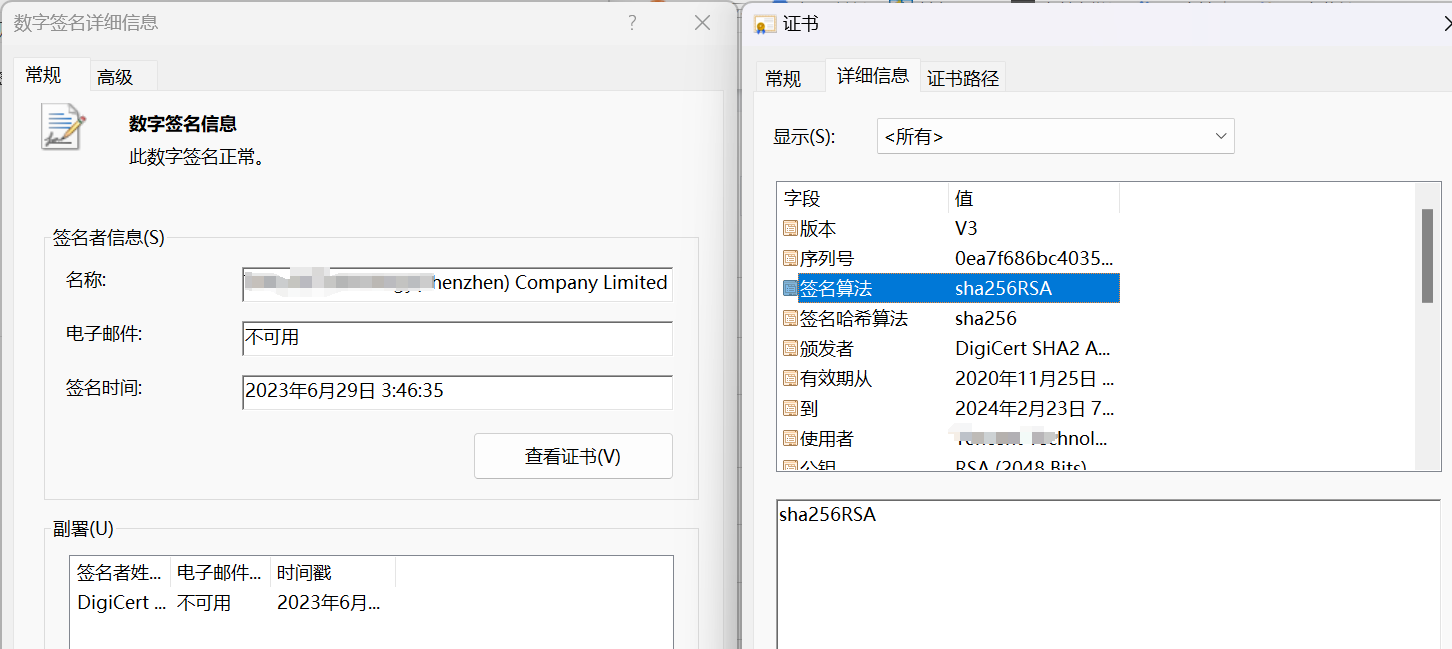Click the DigiCert SHA2 A... value
The image size is (1452, 649).
point(1033,349)
